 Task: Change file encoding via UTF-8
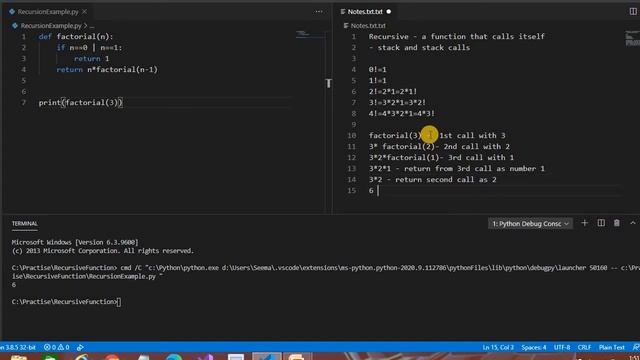[x=562, y=347]
